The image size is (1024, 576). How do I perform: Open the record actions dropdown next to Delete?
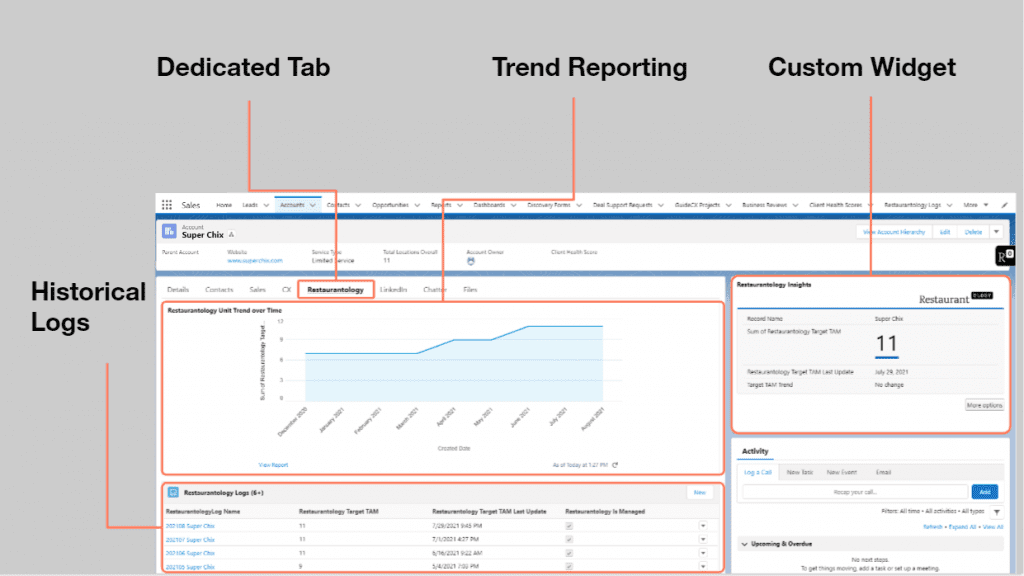click(997, 232)
